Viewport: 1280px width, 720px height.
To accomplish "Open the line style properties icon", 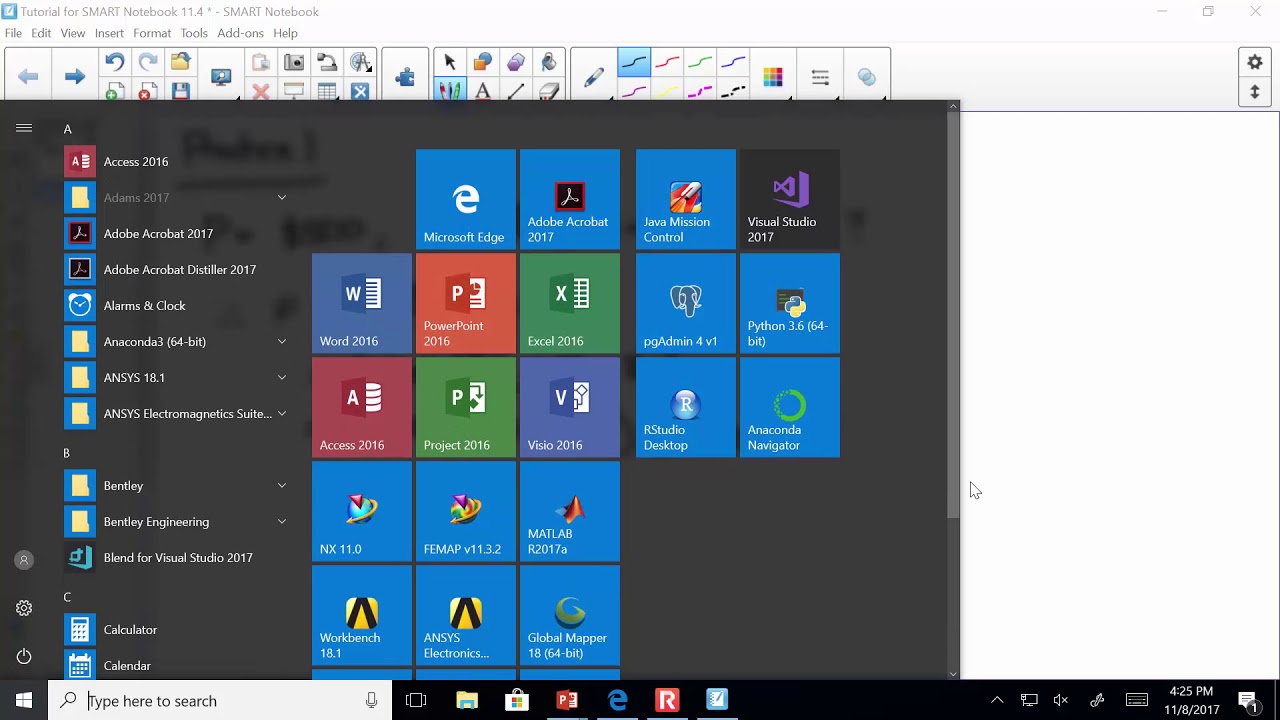I will tap(820, 77).
